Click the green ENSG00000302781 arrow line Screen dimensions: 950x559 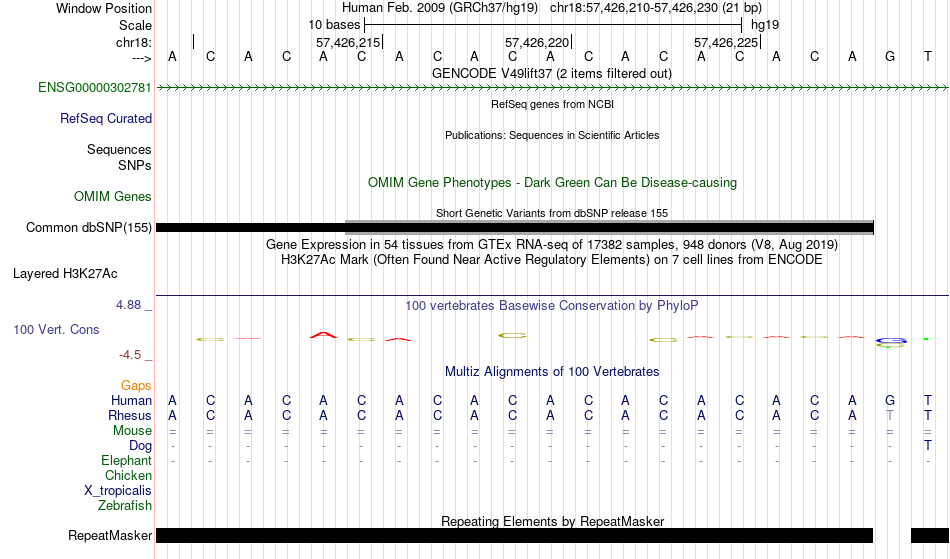pyautogui.click(x=553, y=88)
